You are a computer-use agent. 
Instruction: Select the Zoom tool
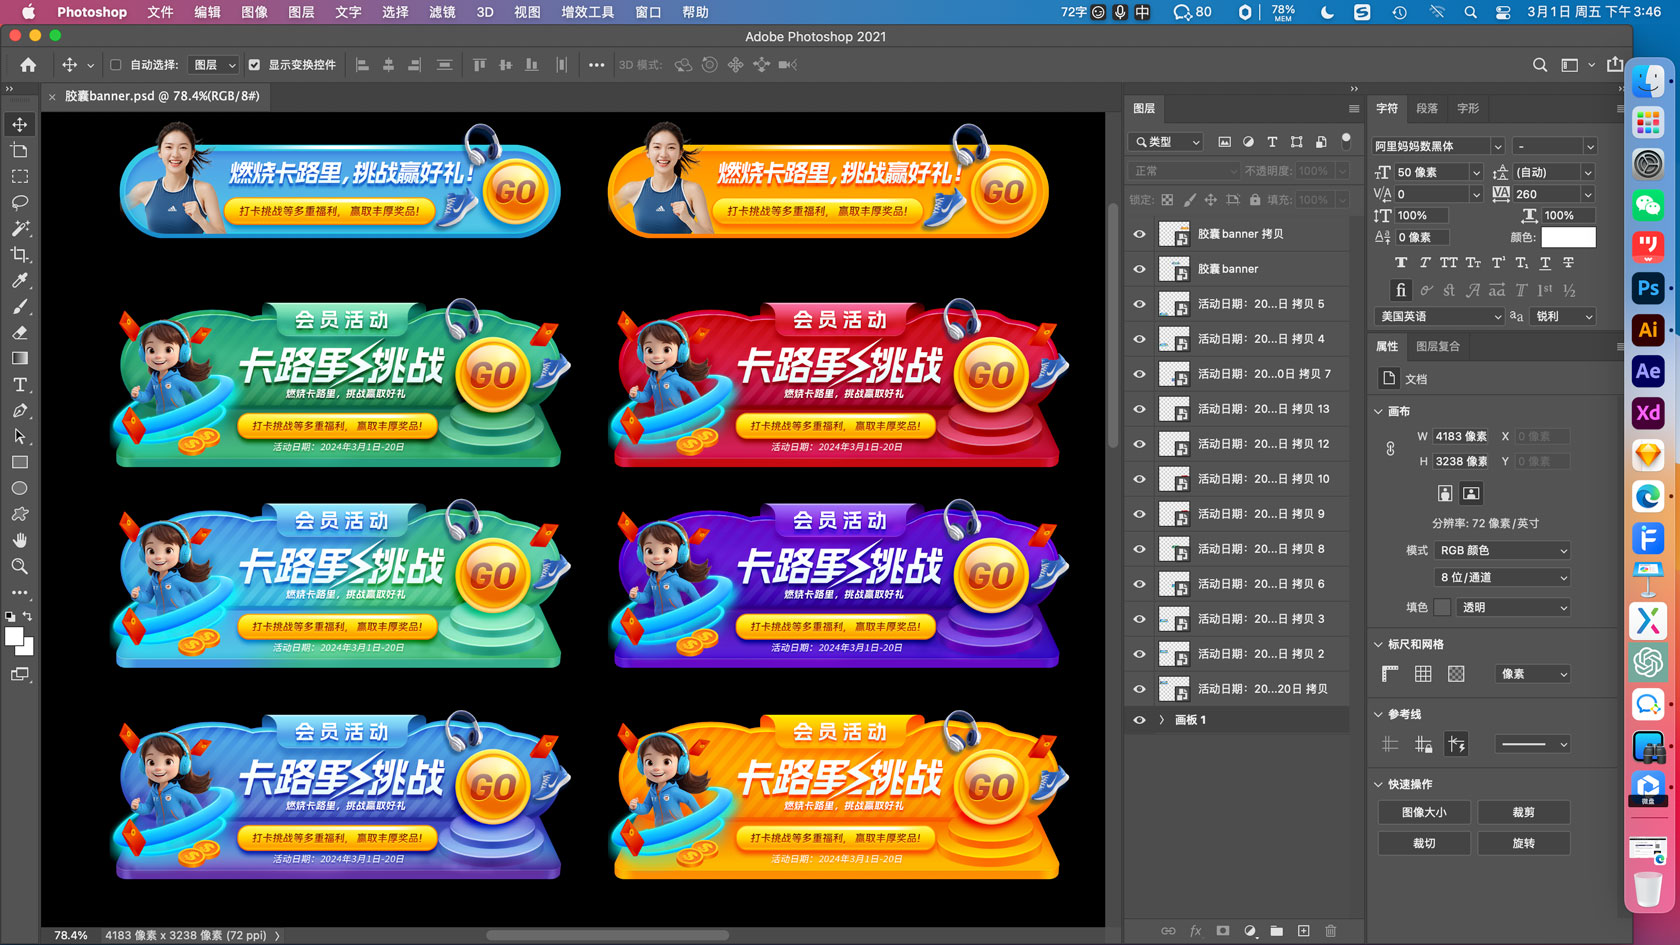coord(19,566)
